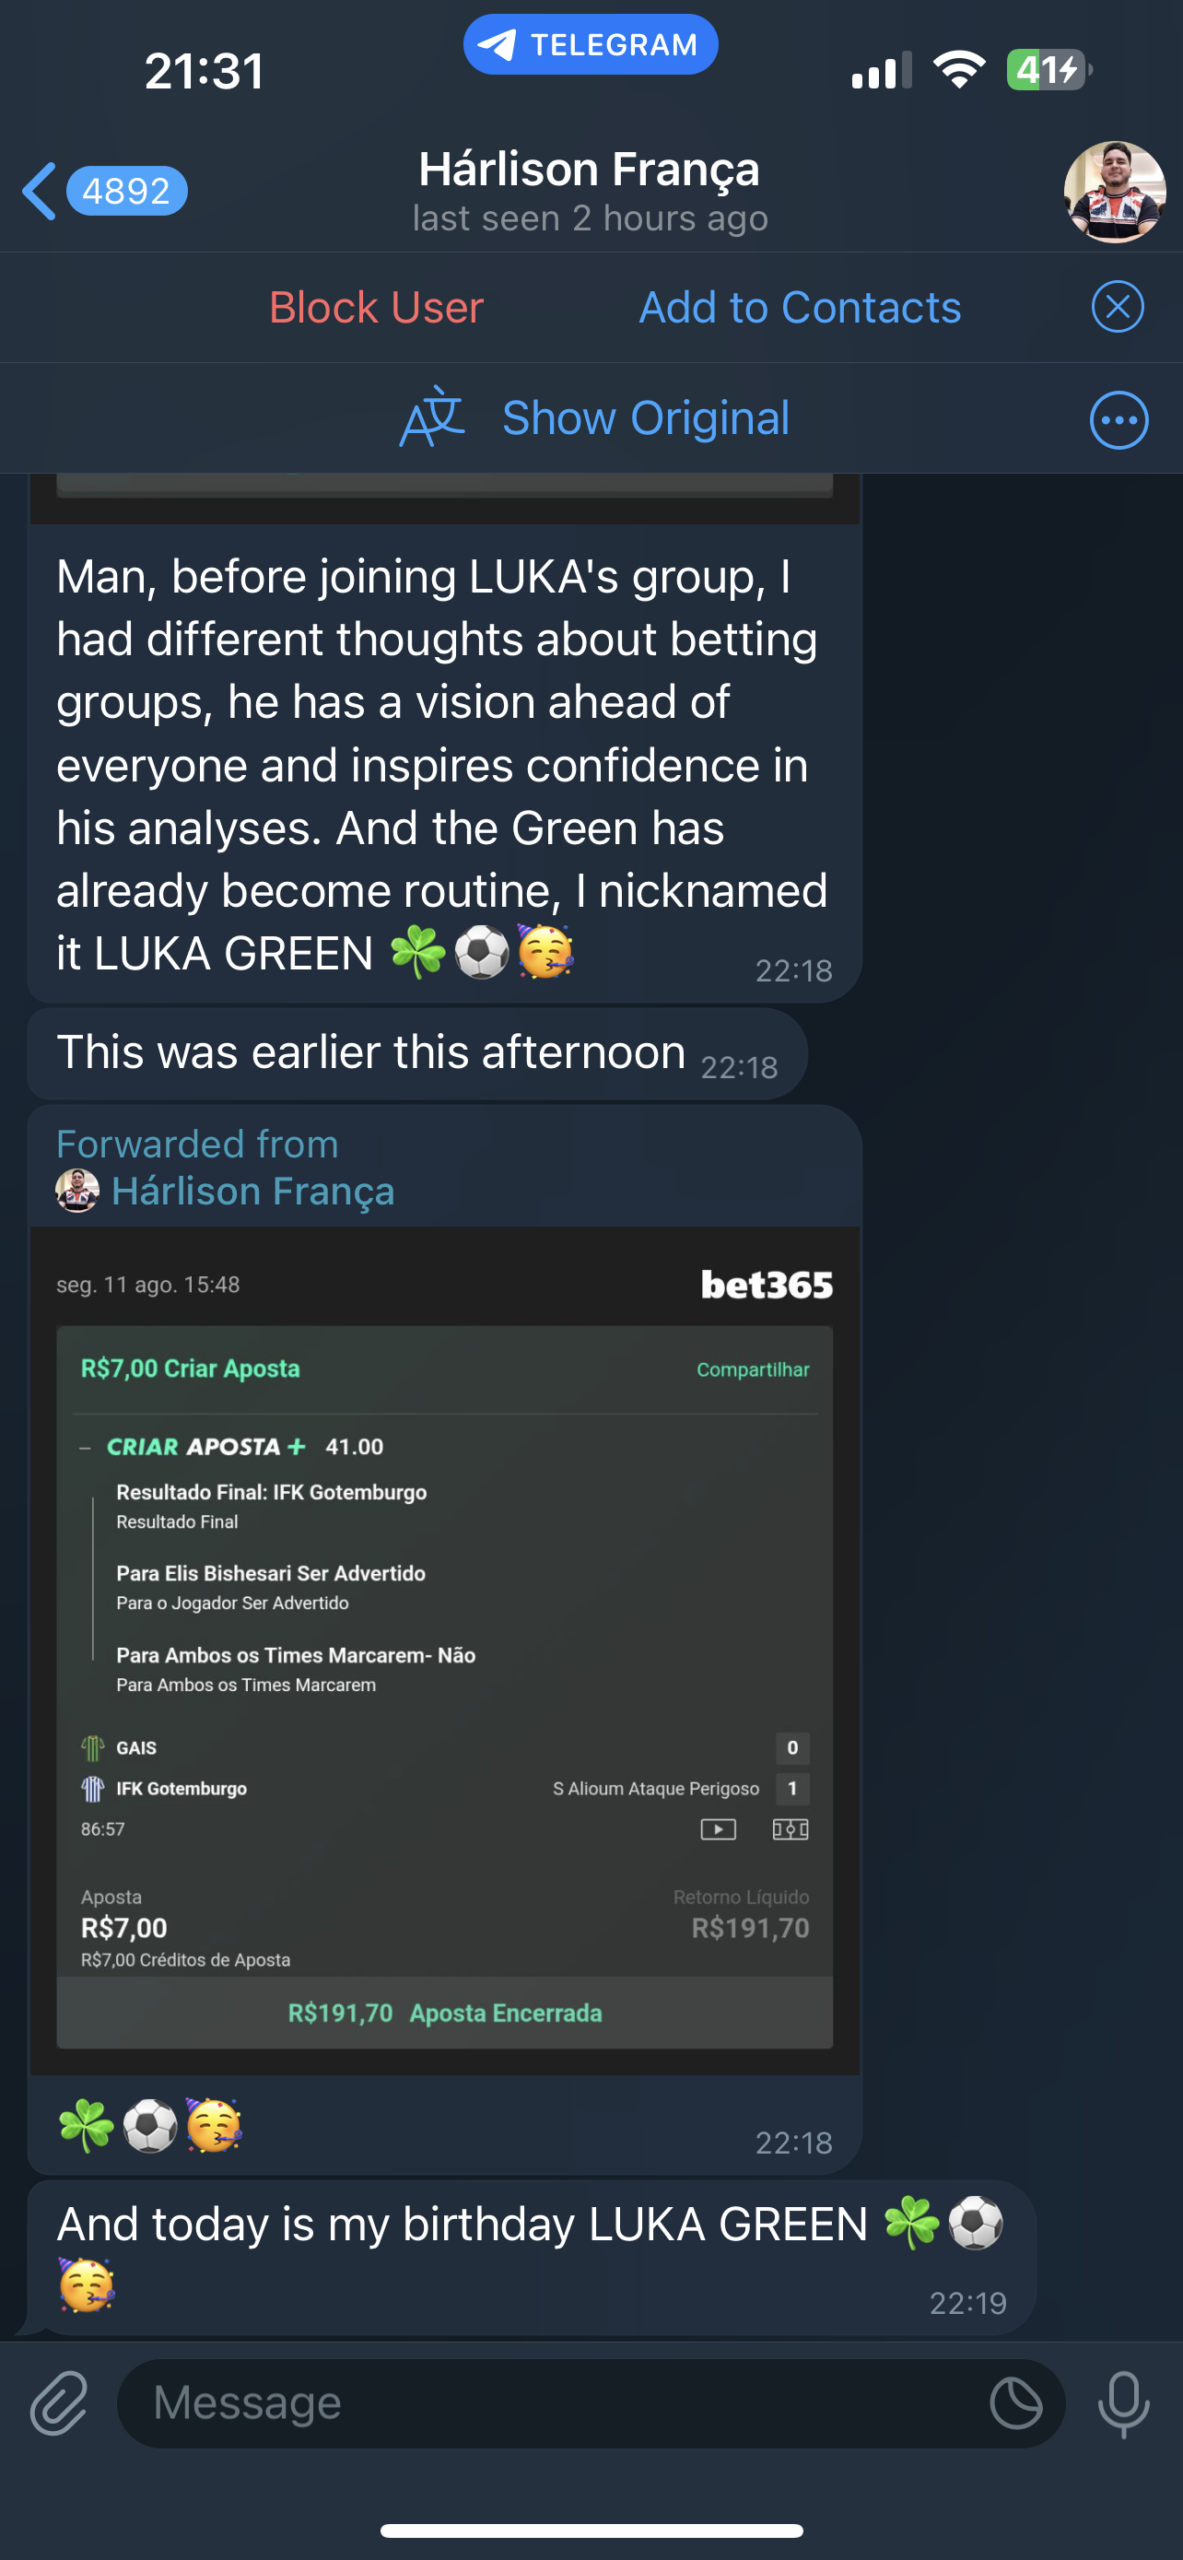Close the Block/Add contact bar
Viewport: 1183px width, 2560px height.
[1117, 307]
